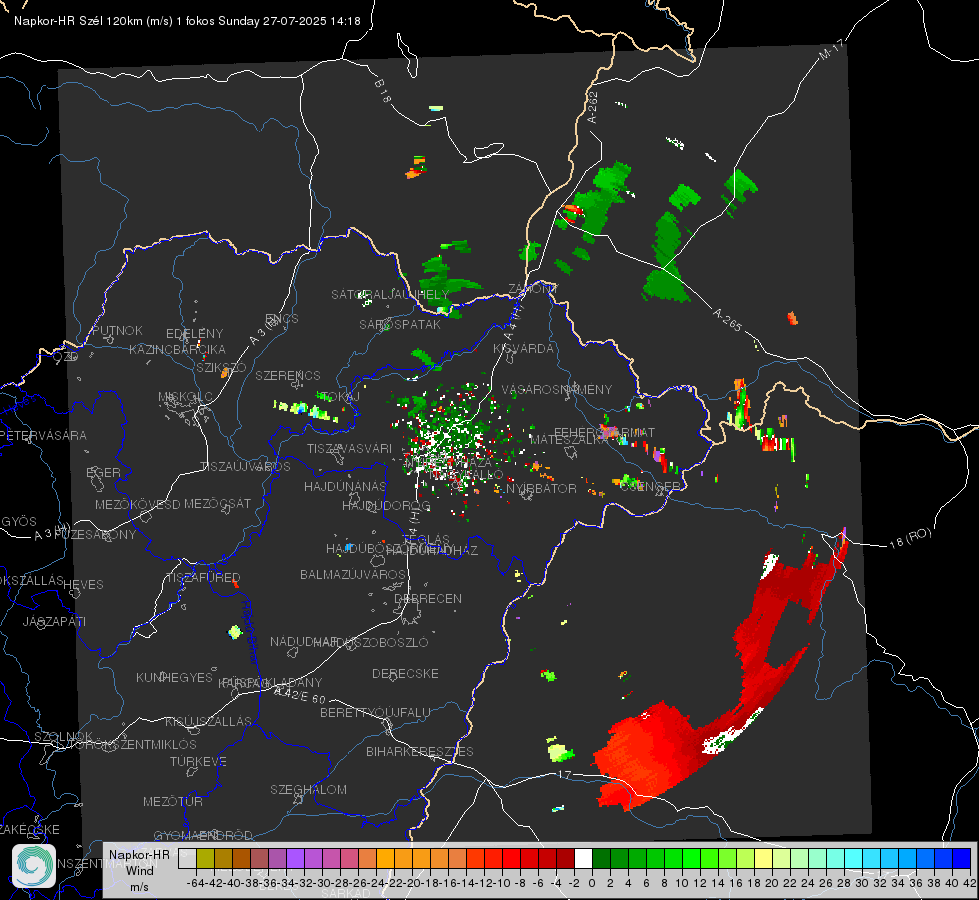Pick the yellow swatch between 18 and 20

pos(764,859)
